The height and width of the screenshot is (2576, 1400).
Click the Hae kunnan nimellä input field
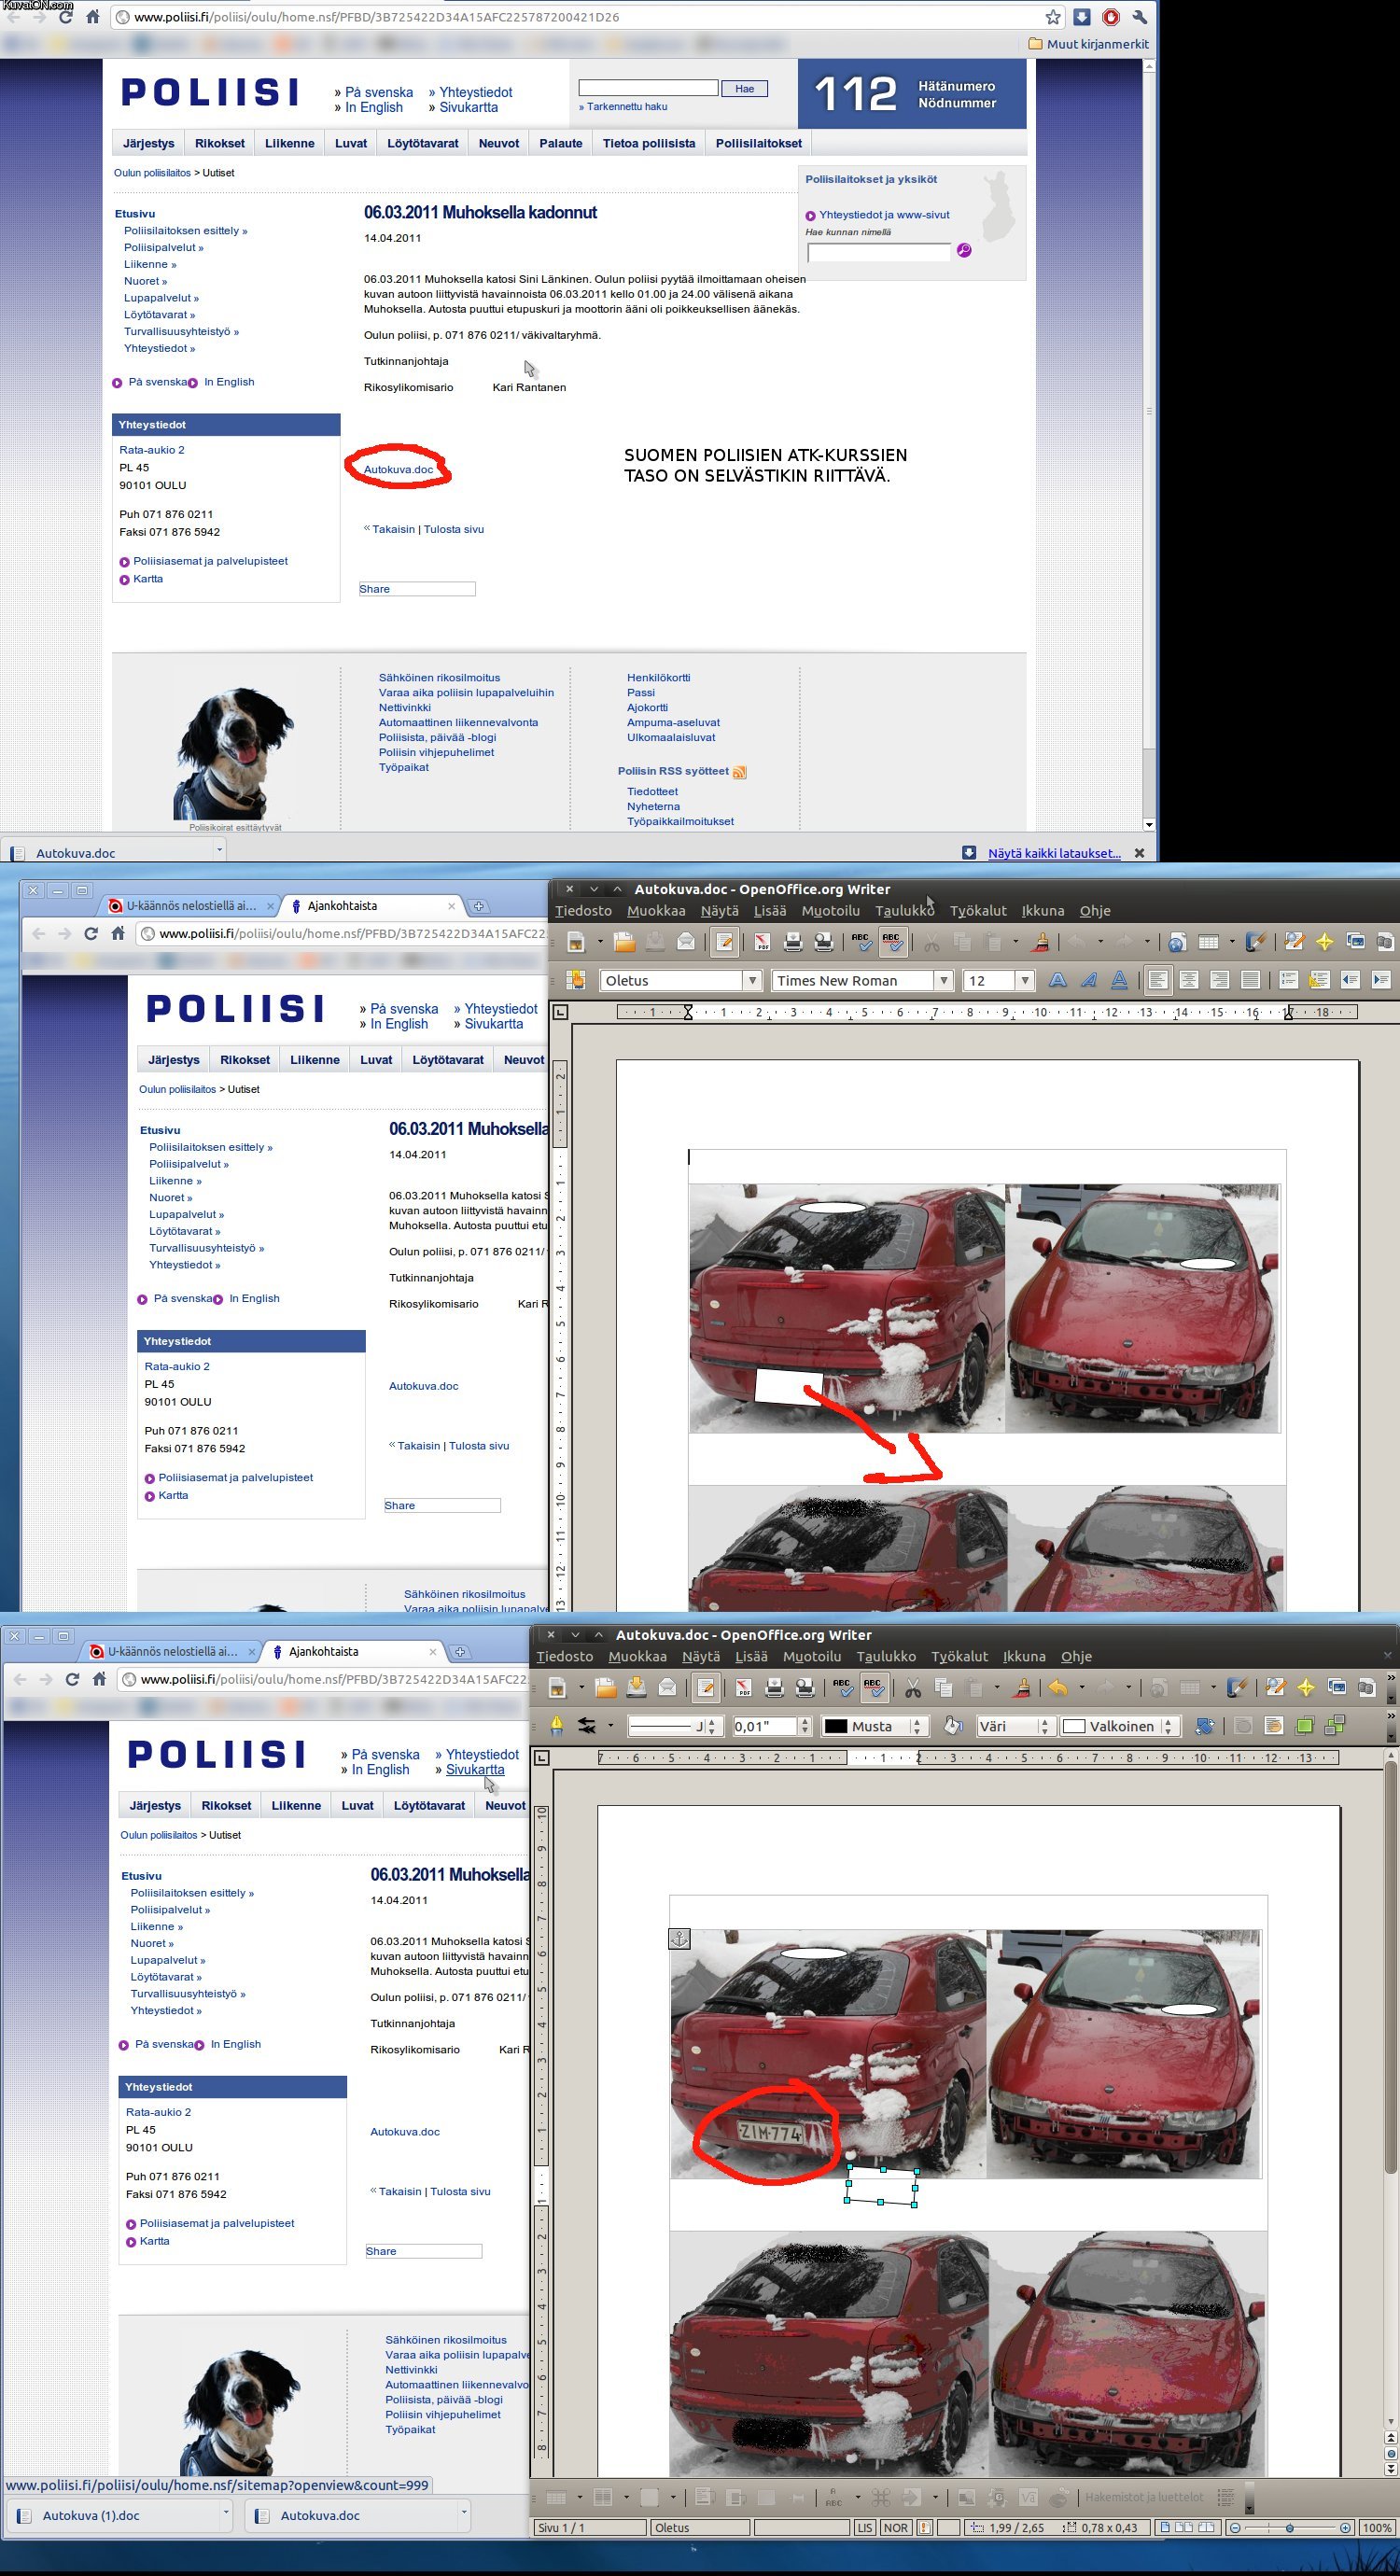[878, 252]
